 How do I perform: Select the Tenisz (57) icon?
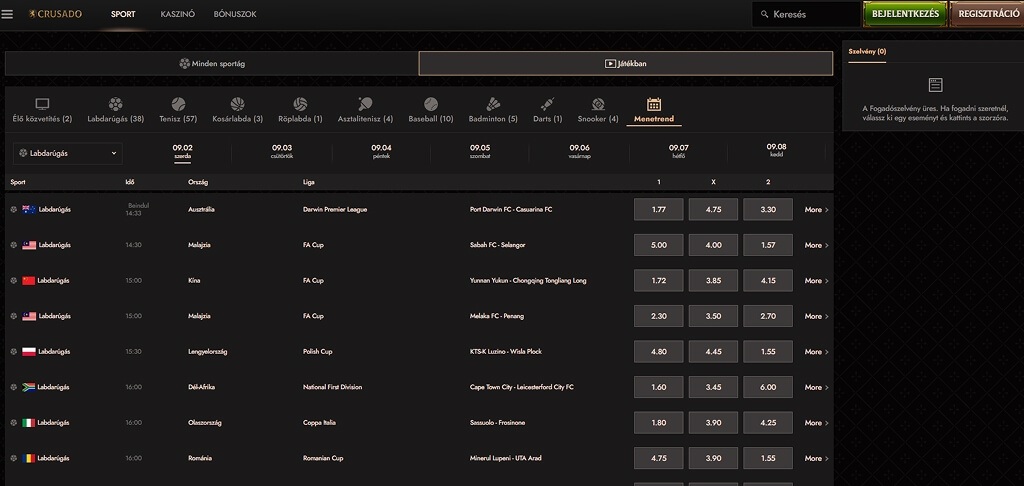coord(178,104)
